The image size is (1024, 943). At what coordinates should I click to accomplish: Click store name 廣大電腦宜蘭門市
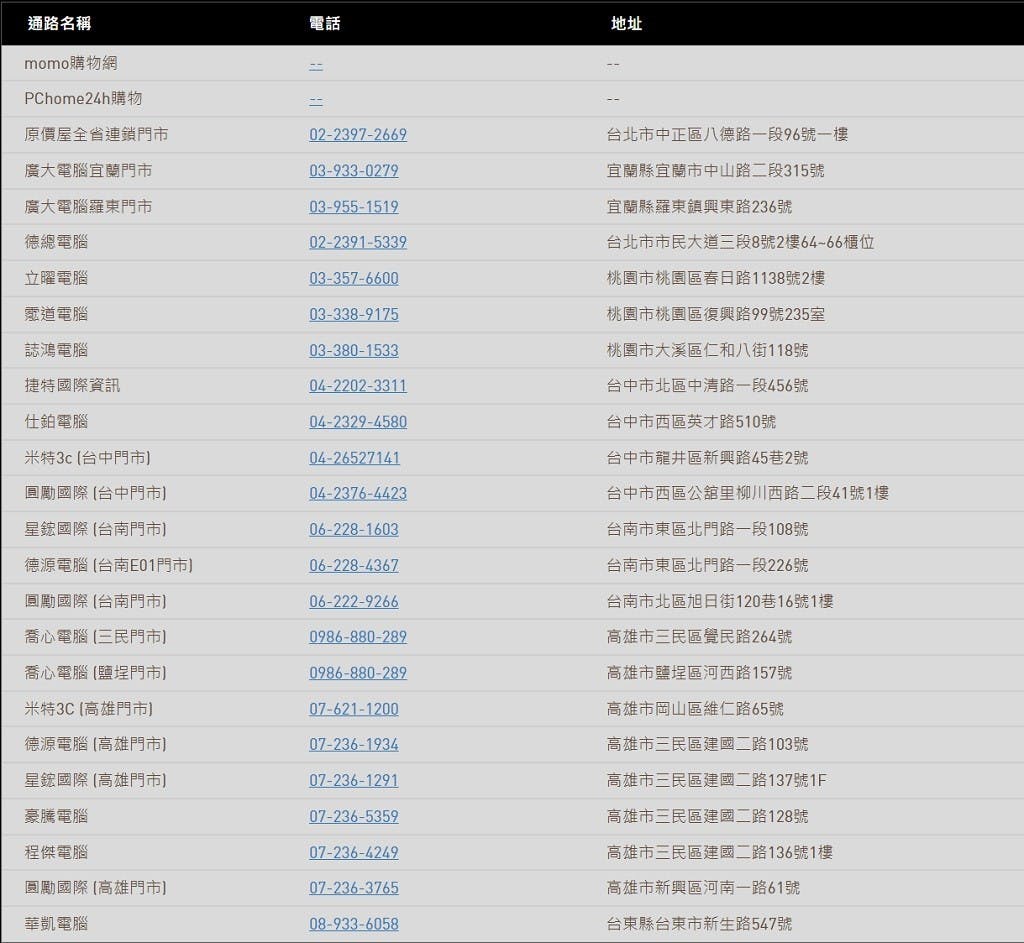click(88, 170)
